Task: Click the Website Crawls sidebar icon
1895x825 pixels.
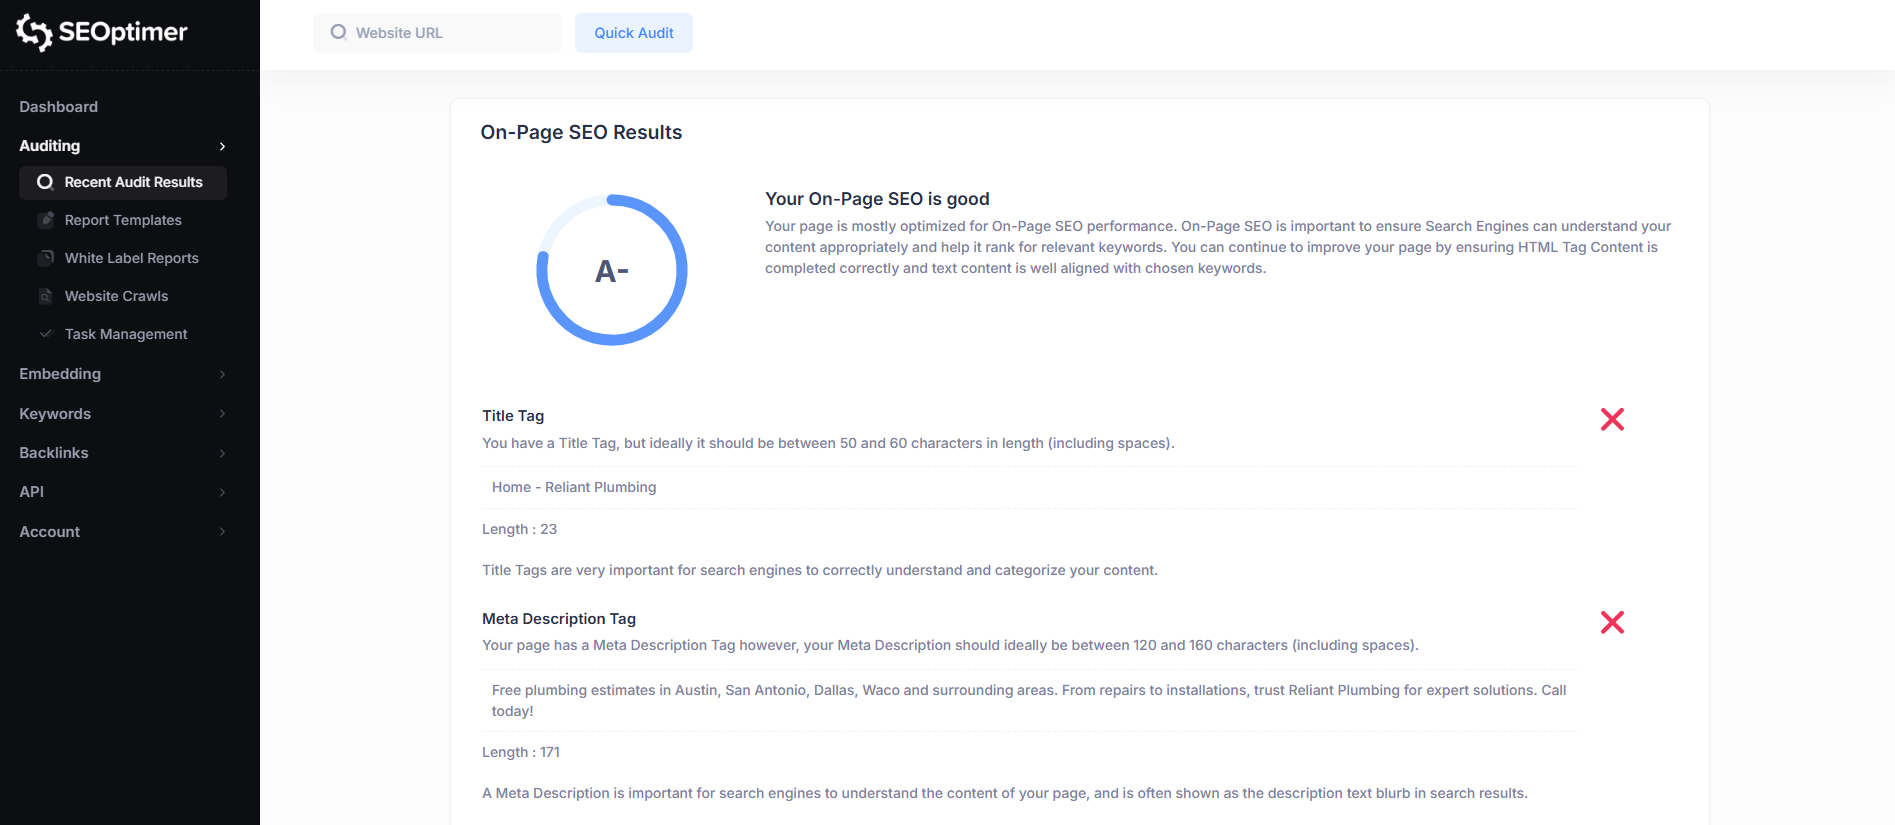Action: click(46, 296)
